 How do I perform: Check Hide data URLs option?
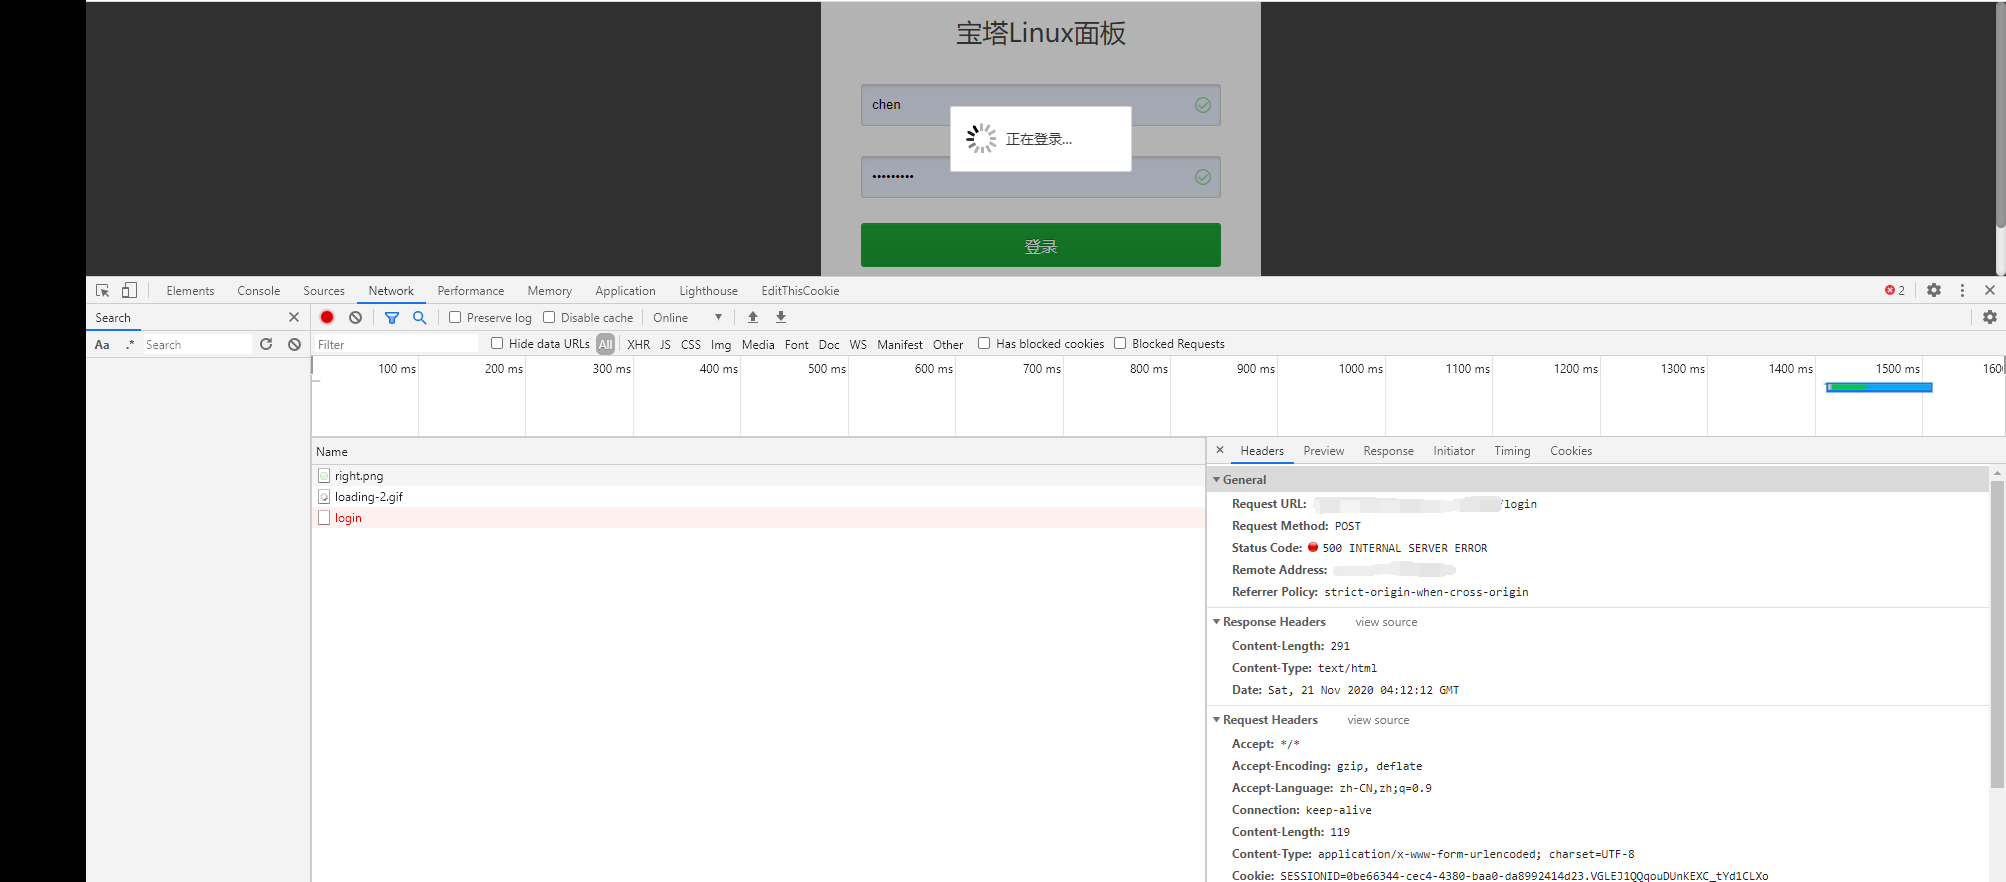point(497,343)
